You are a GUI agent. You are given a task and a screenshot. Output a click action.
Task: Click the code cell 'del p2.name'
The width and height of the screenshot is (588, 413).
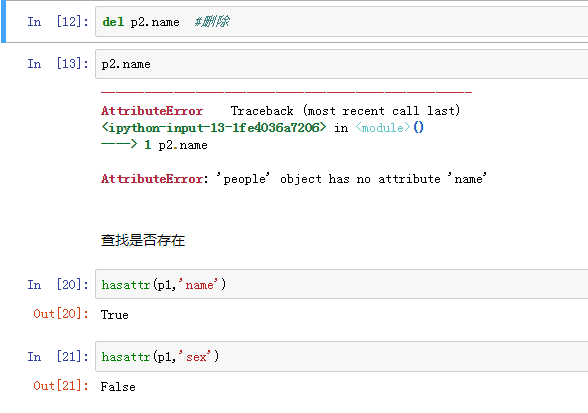[x=342, y=22]
